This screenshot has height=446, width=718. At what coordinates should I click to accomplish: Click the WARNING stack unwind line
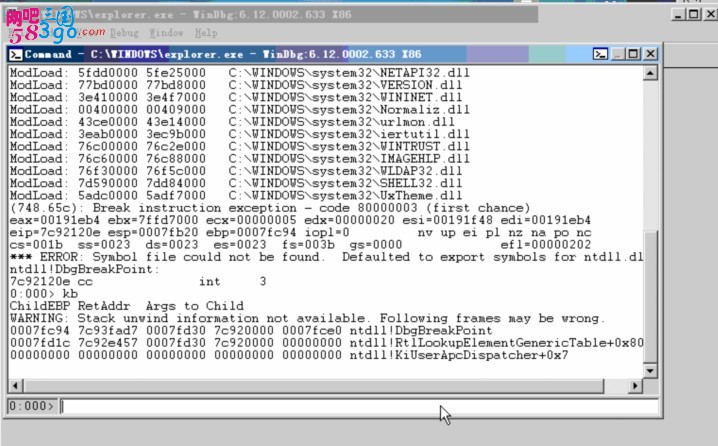coord(308,318)
